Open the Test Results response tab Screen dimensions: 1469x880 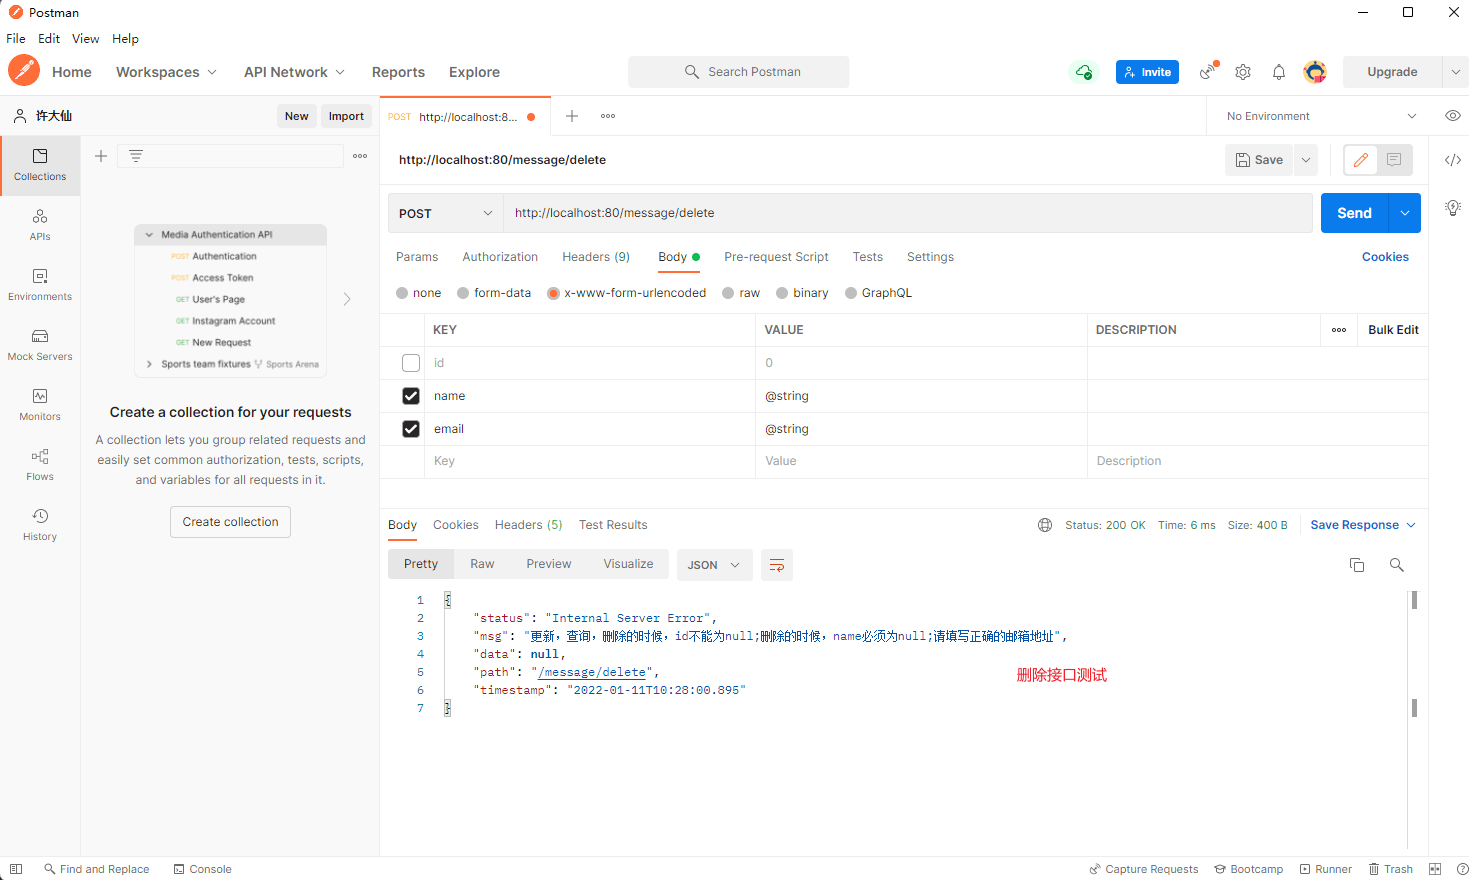pos(613,525)
